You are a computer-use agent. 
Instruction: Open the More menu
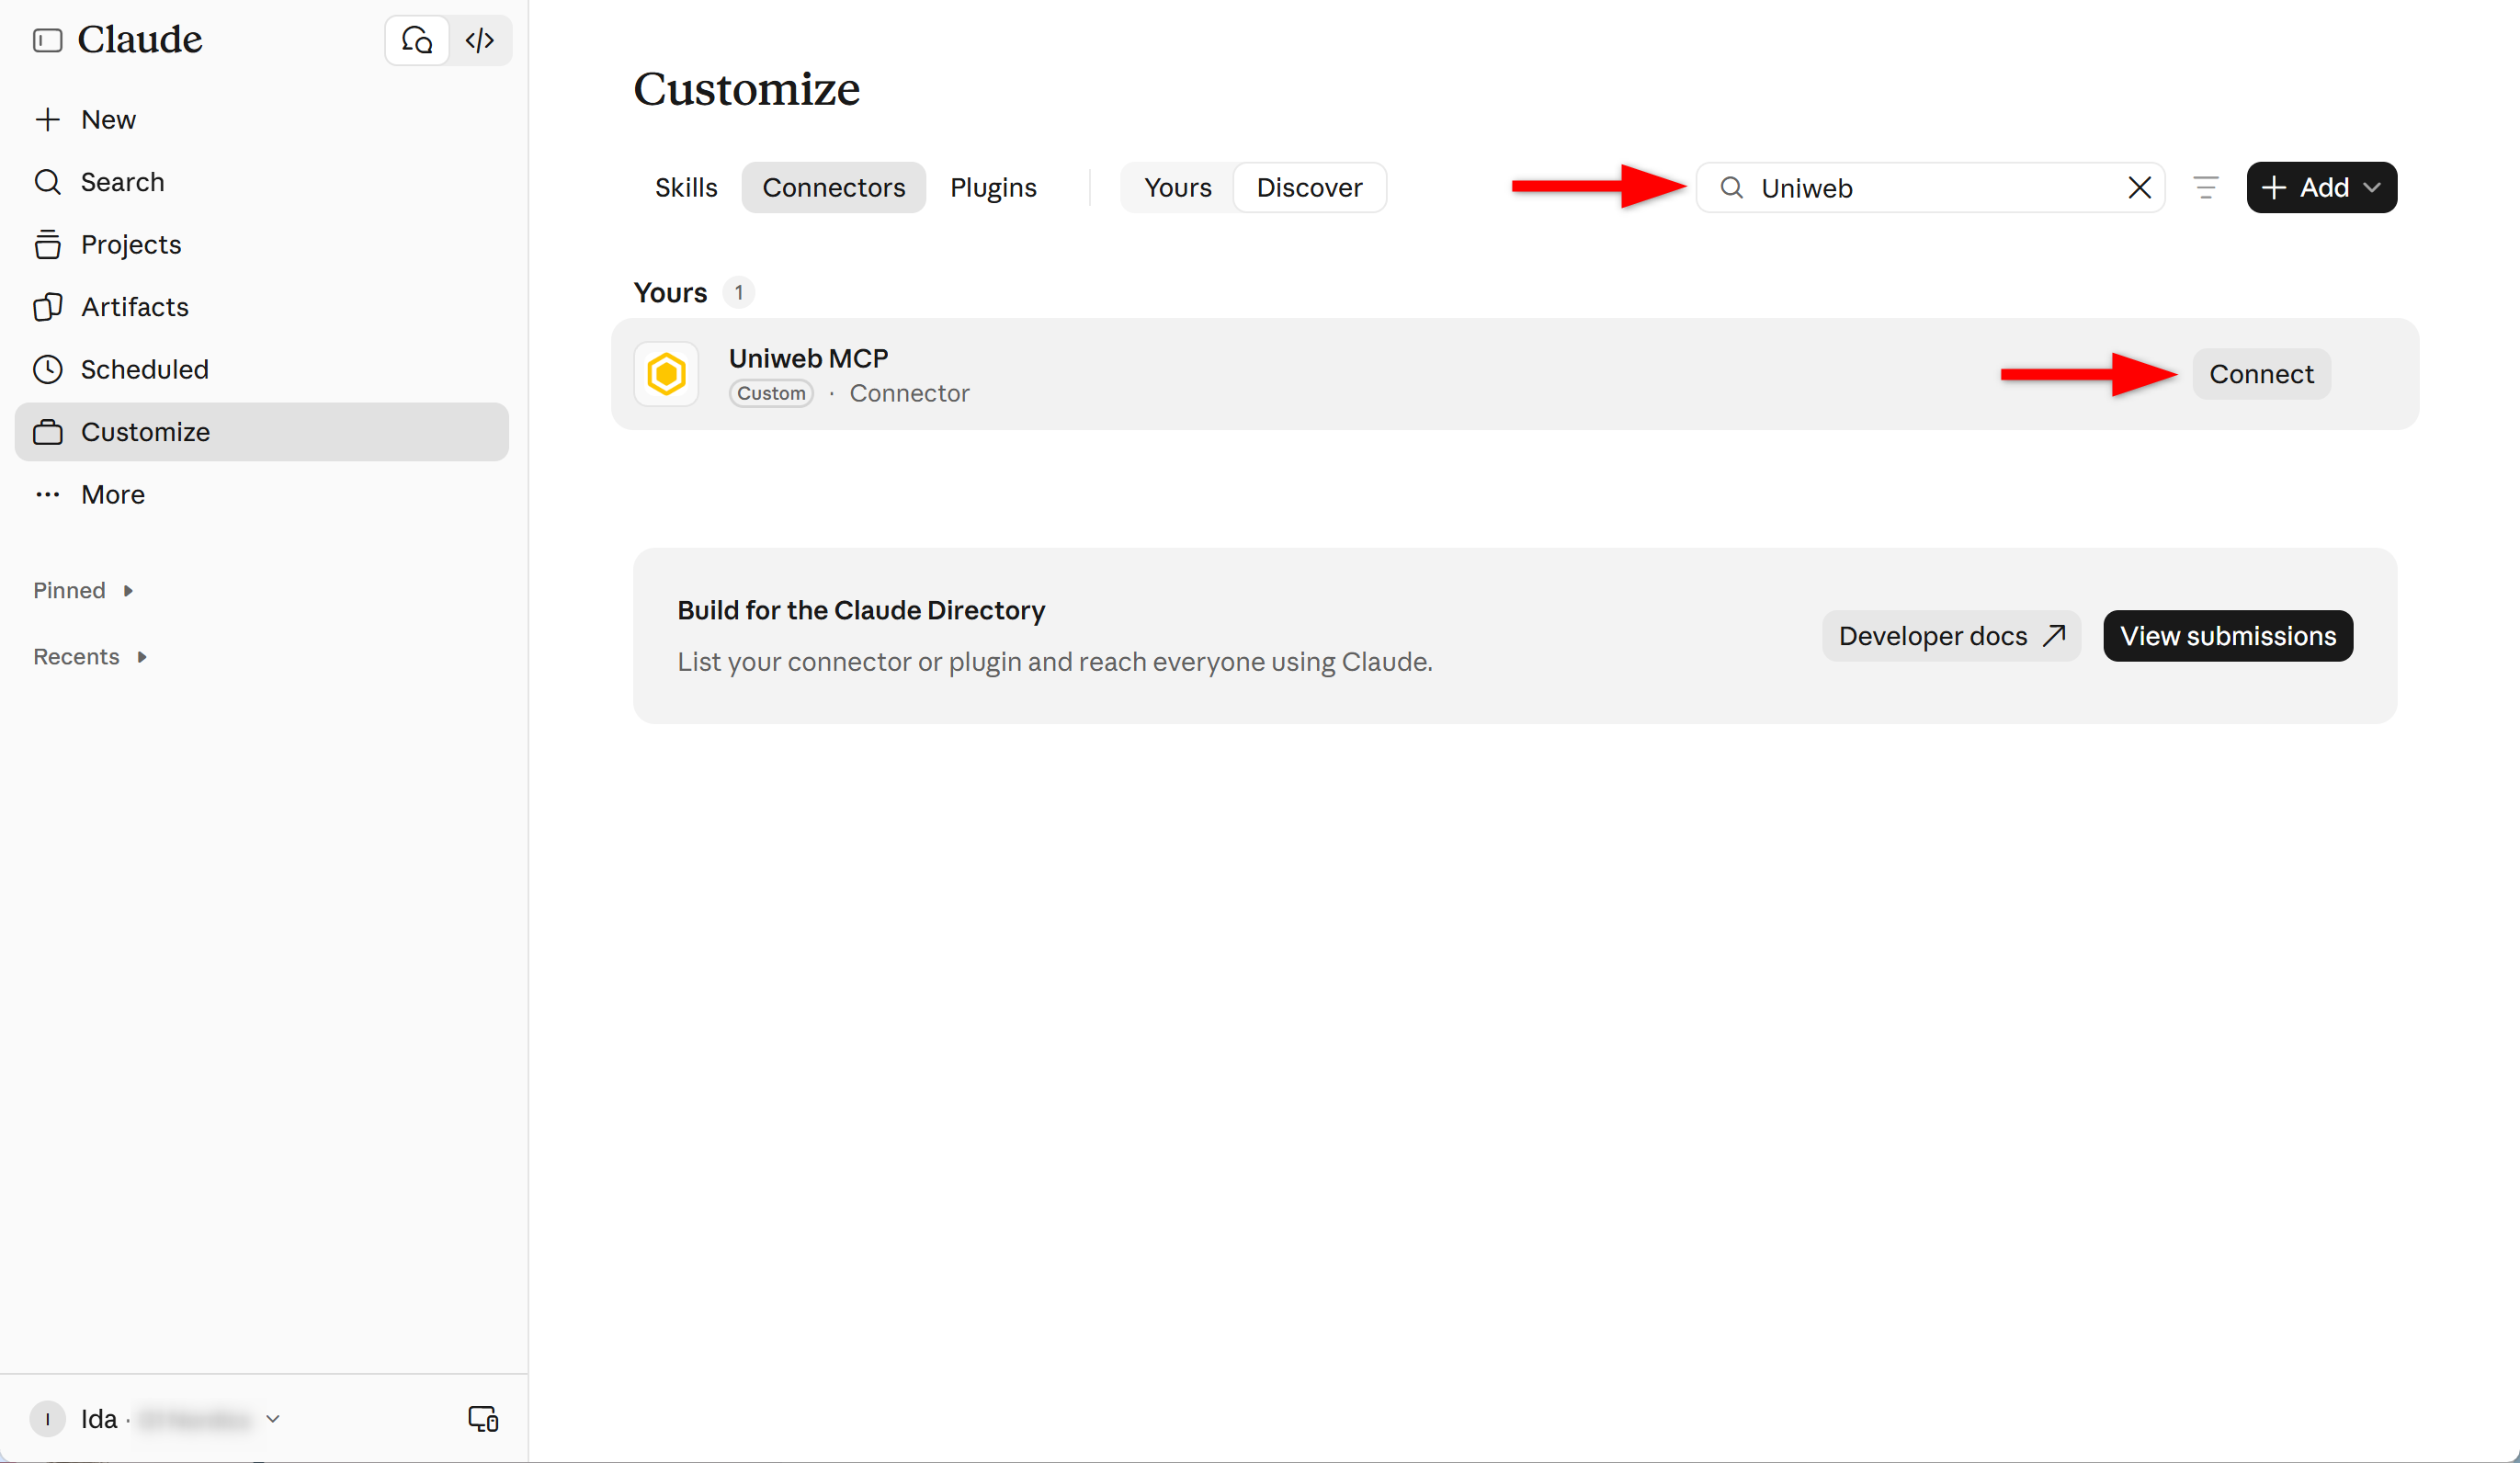[x=262, y=495]
